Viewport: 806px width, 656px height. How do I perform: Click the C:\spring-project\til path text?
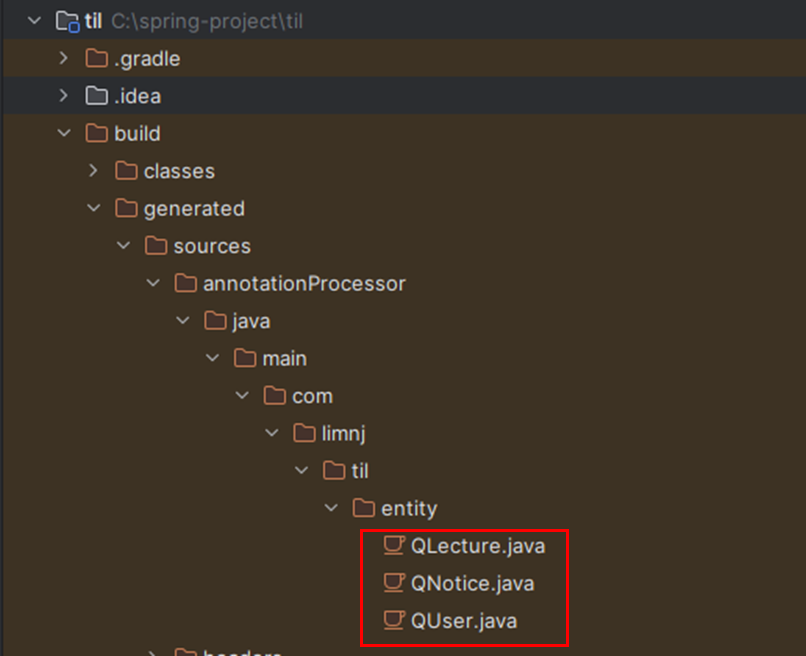tap(207, 22)
